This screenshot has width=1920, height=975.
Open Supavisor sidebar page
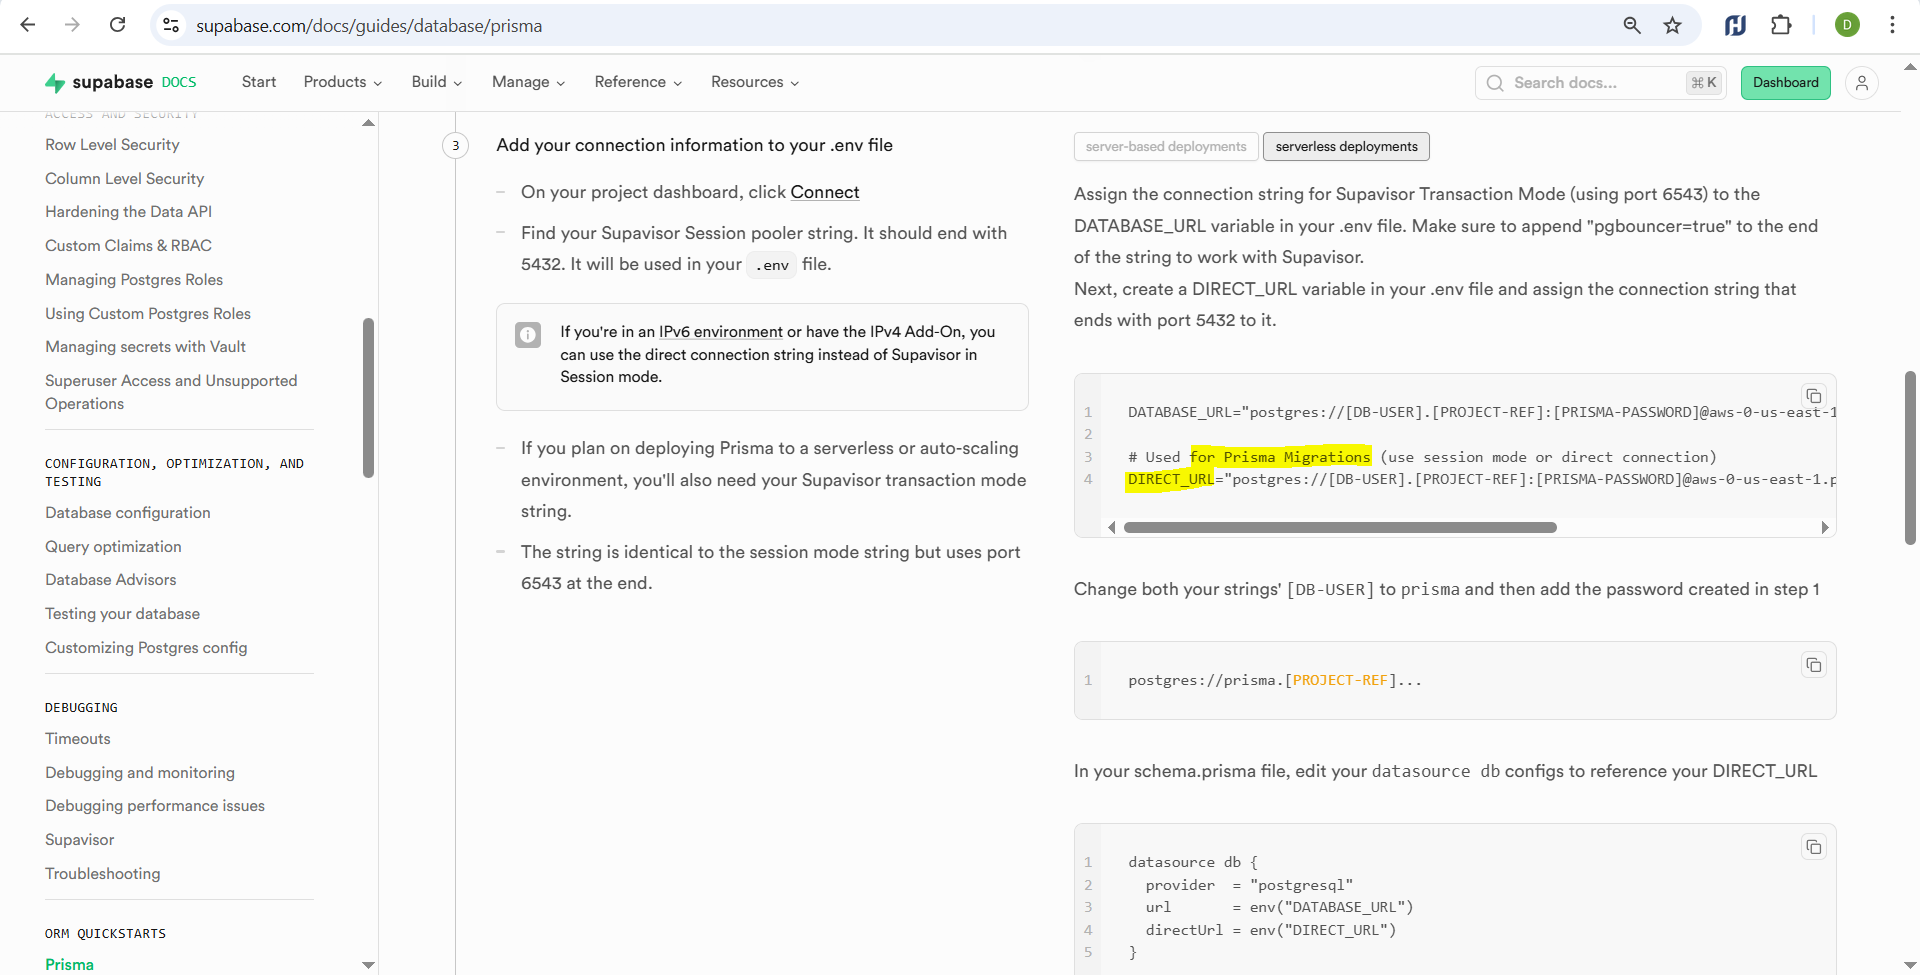tap(80, 840)
